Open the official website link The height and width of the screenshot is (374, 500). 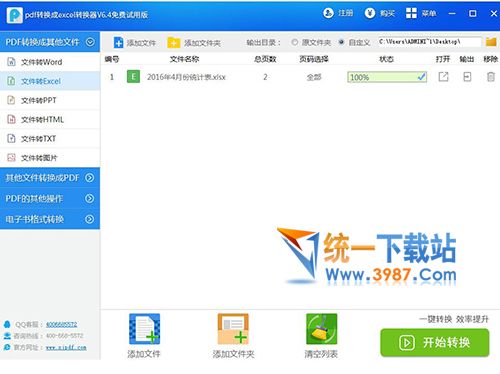(x=66, y=348)
